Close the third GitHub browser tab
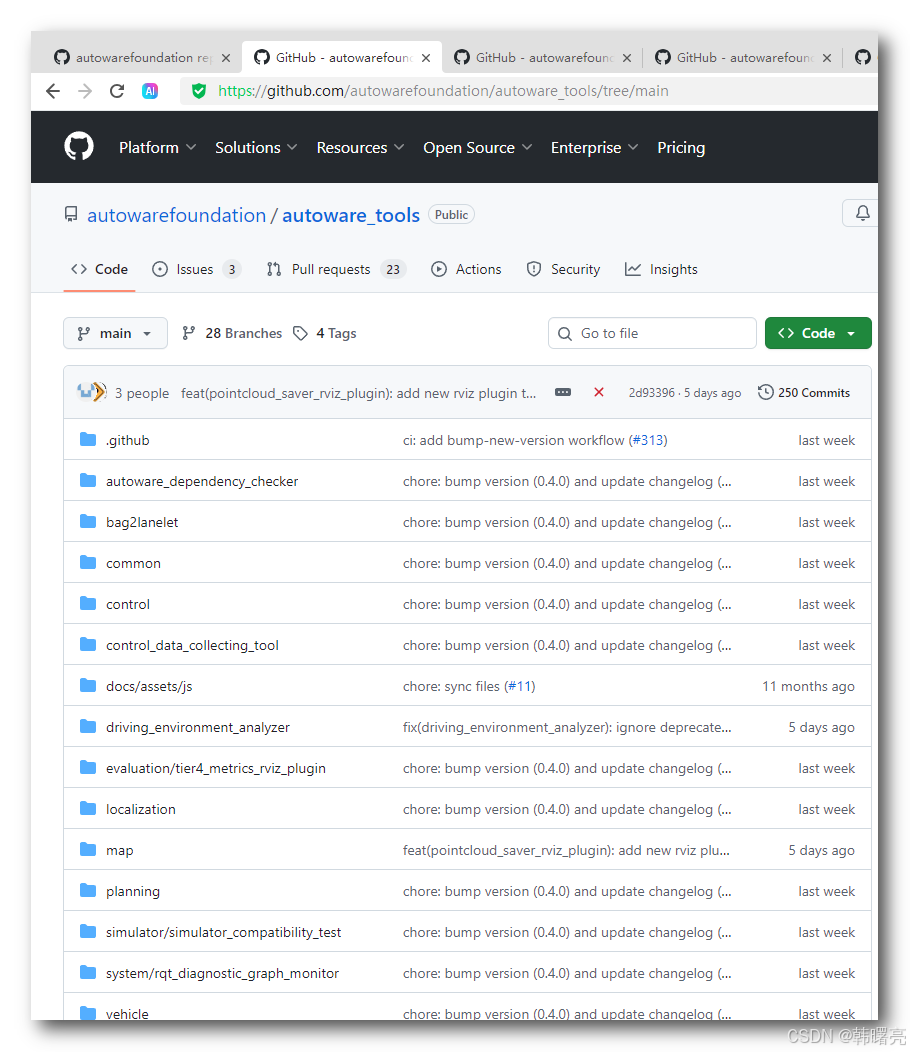 click(x=627, y=58)
